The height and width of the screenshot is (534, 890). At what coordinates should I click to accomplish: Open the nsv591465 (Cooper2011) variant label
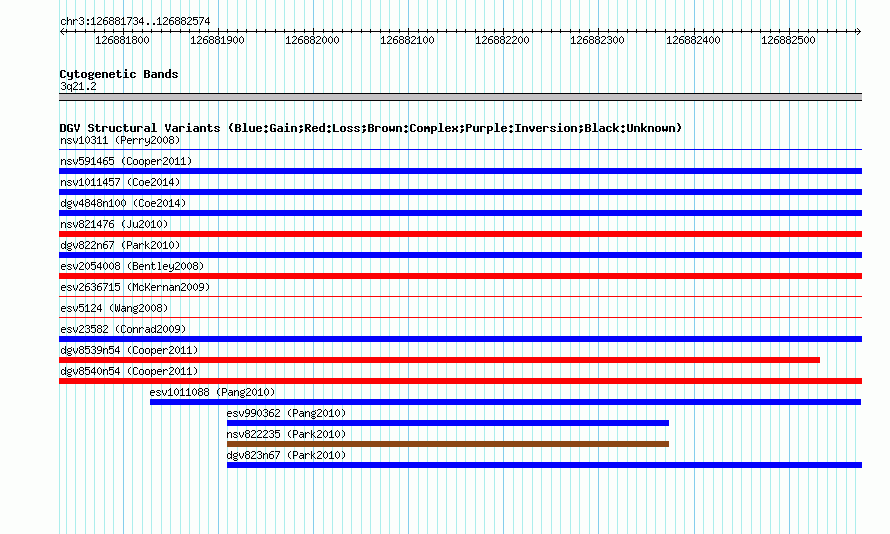click(x=126, y=161)
